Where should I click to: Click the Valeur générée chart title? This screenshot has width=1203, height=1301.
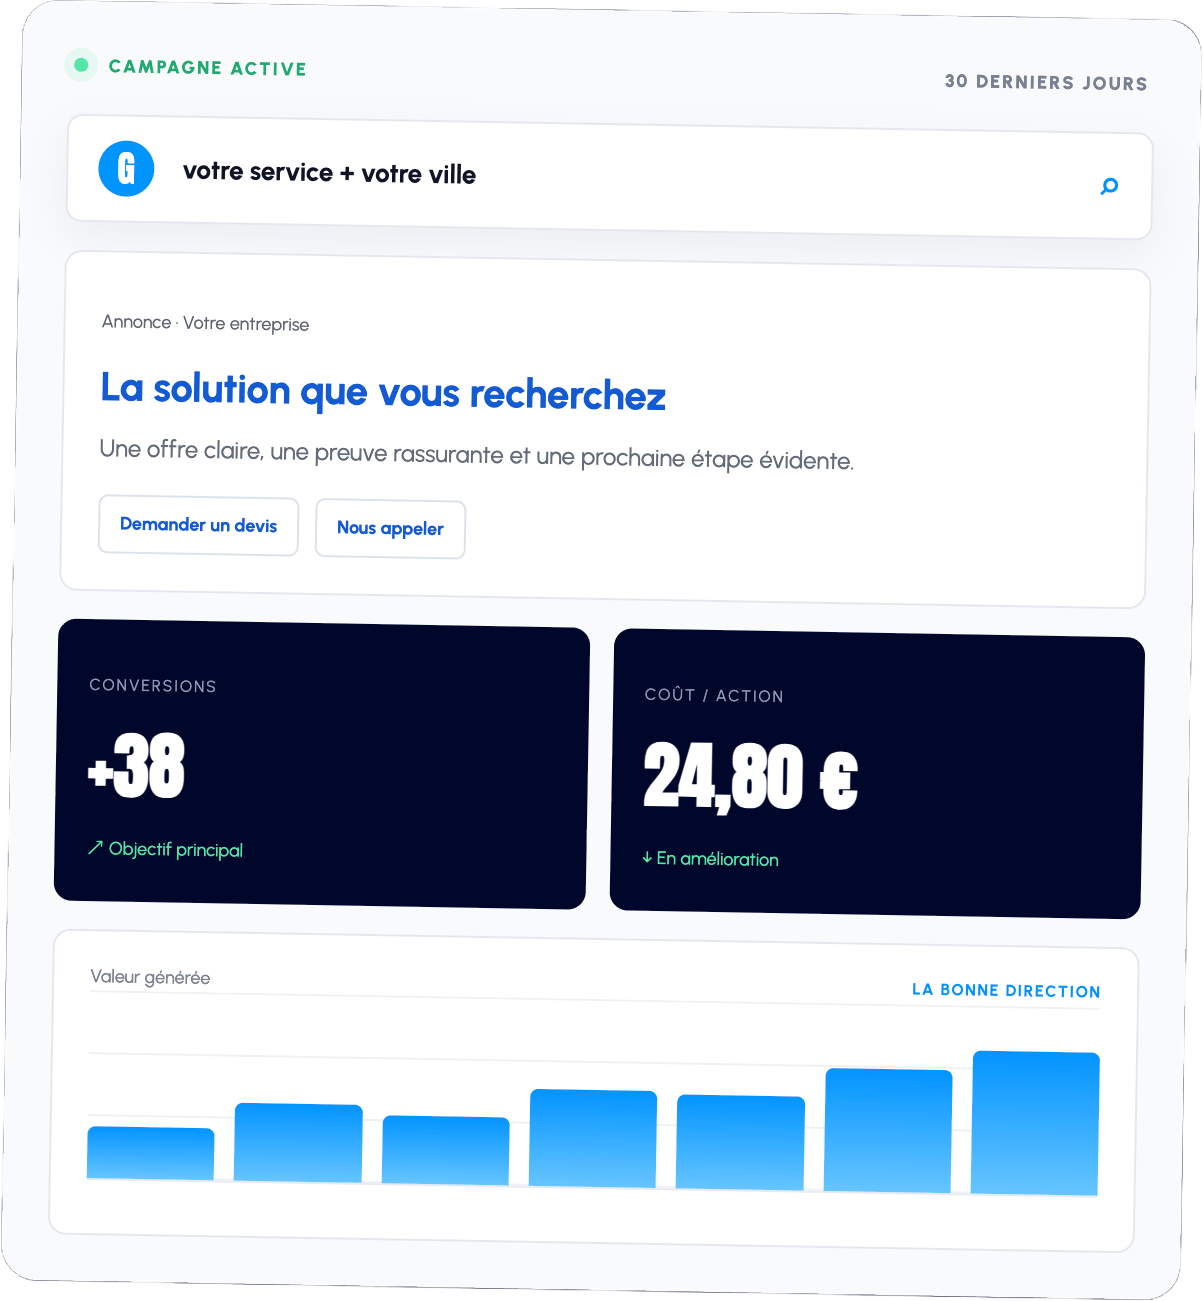pyautogui.click(x=150, y=977)
